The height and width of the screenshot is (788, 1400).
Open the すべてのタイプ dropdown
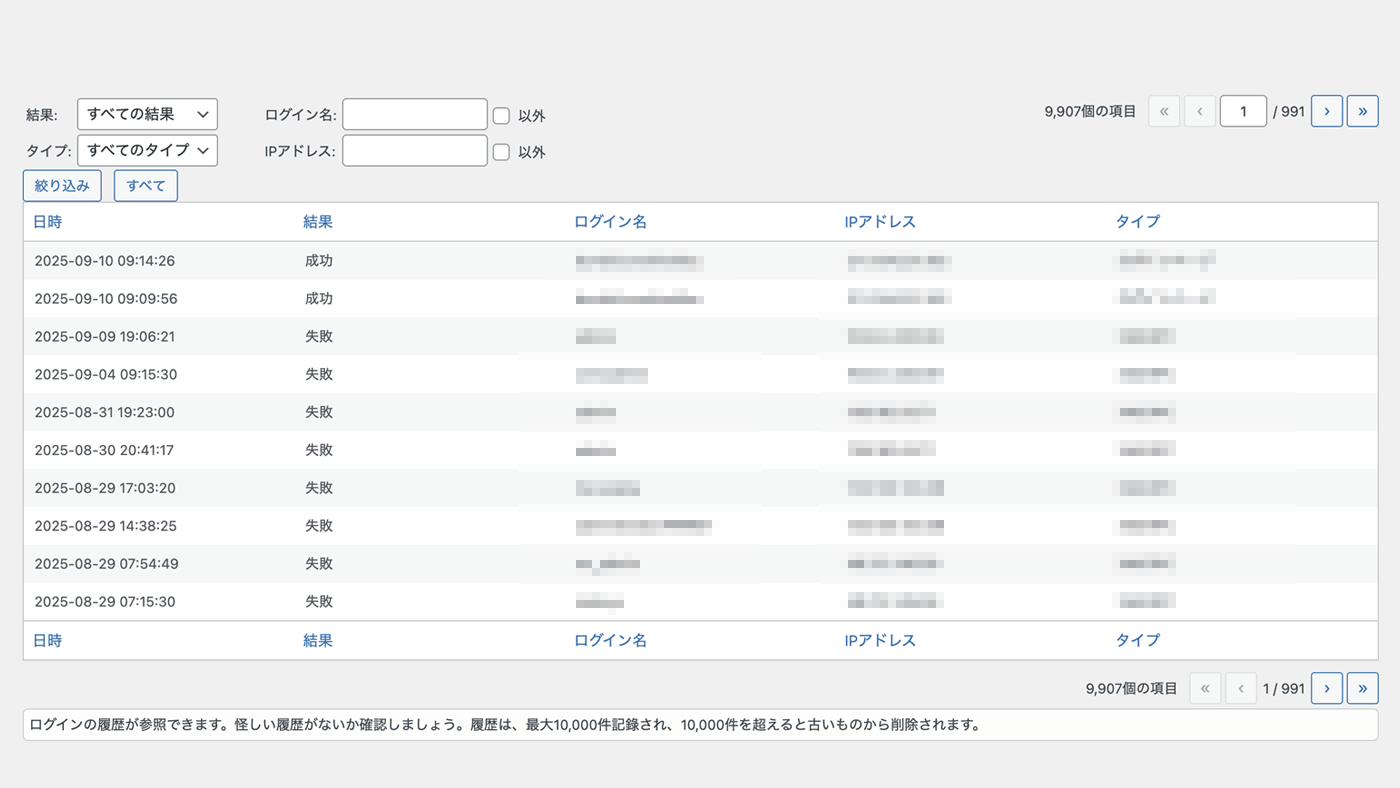(147, 150)
